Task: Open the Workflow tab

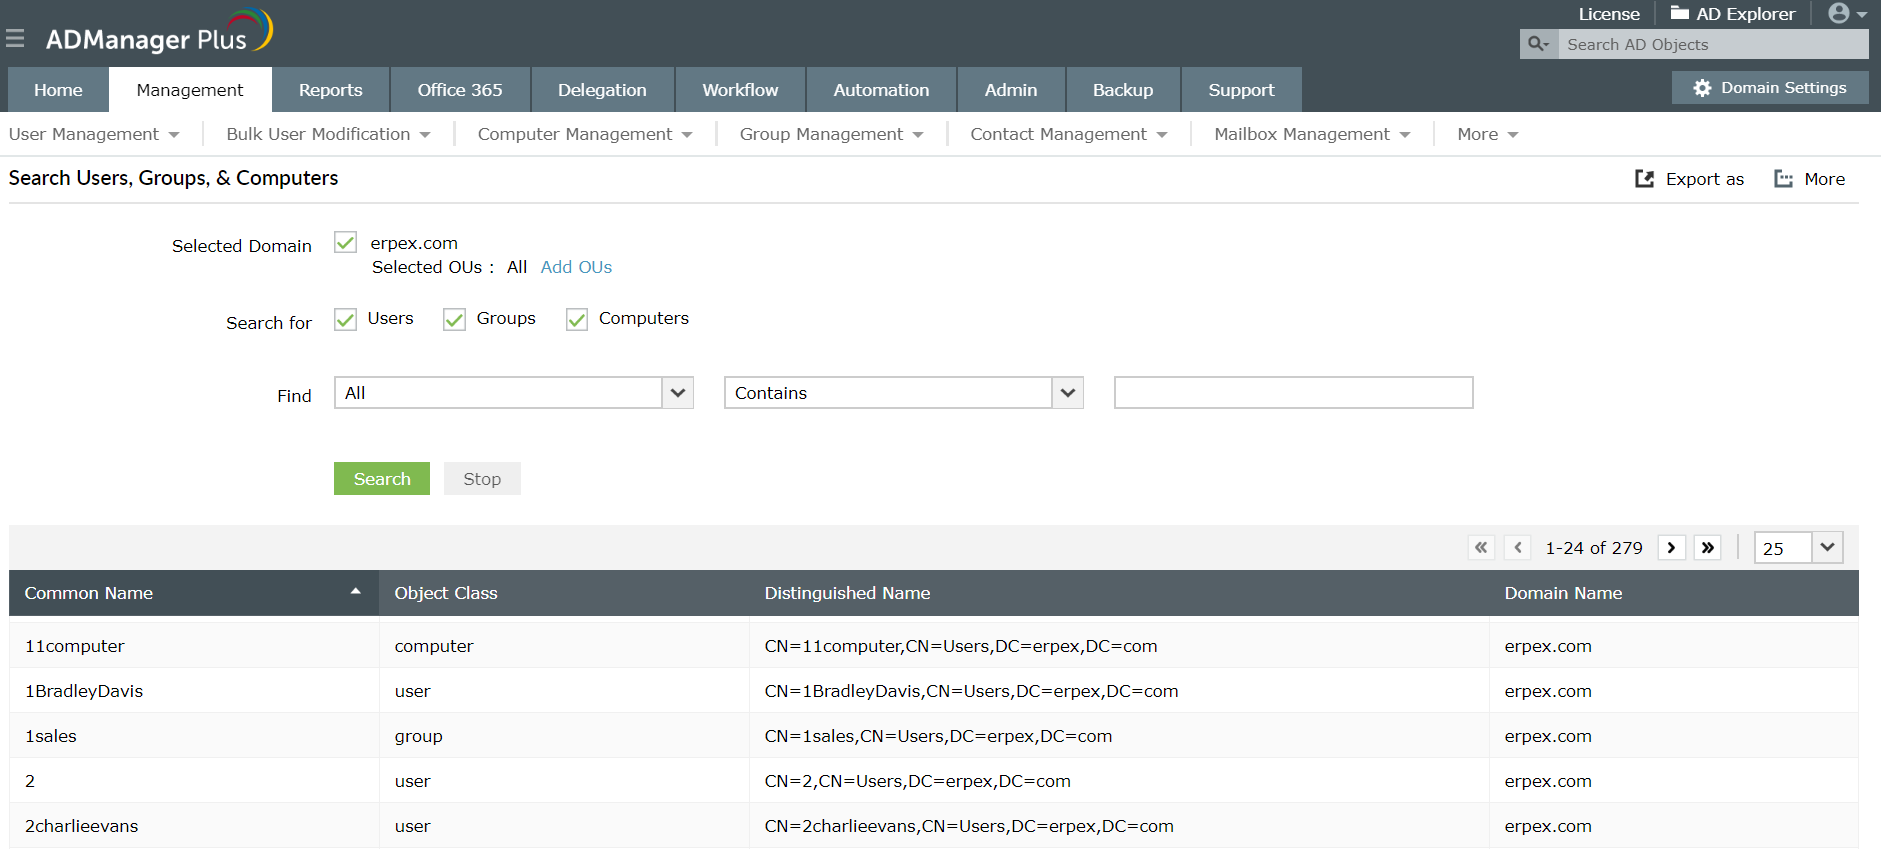Action: tap(740, 90)
